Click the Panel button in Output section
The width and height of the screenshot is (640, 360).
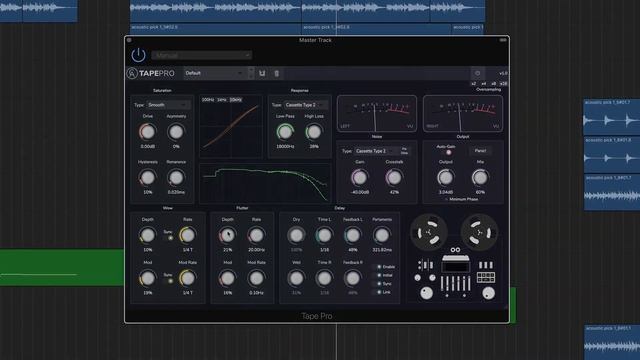[x=480, y=151]
